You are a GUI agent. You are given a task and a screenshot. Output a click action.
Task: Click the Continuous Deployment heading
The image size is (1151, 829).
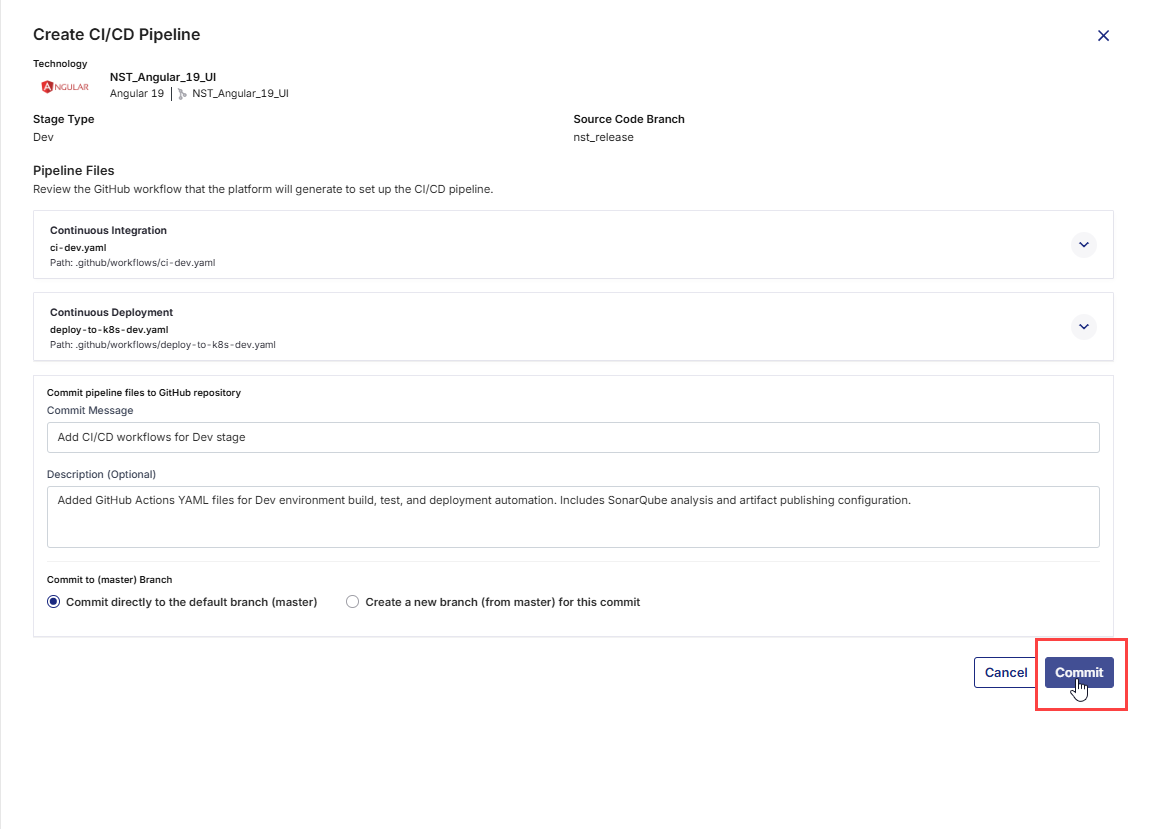[111, 313]
